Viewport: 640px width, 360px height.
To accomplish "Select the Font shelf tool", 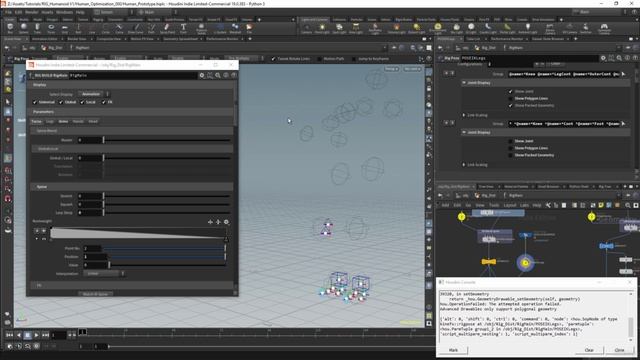I will [183, 29].
